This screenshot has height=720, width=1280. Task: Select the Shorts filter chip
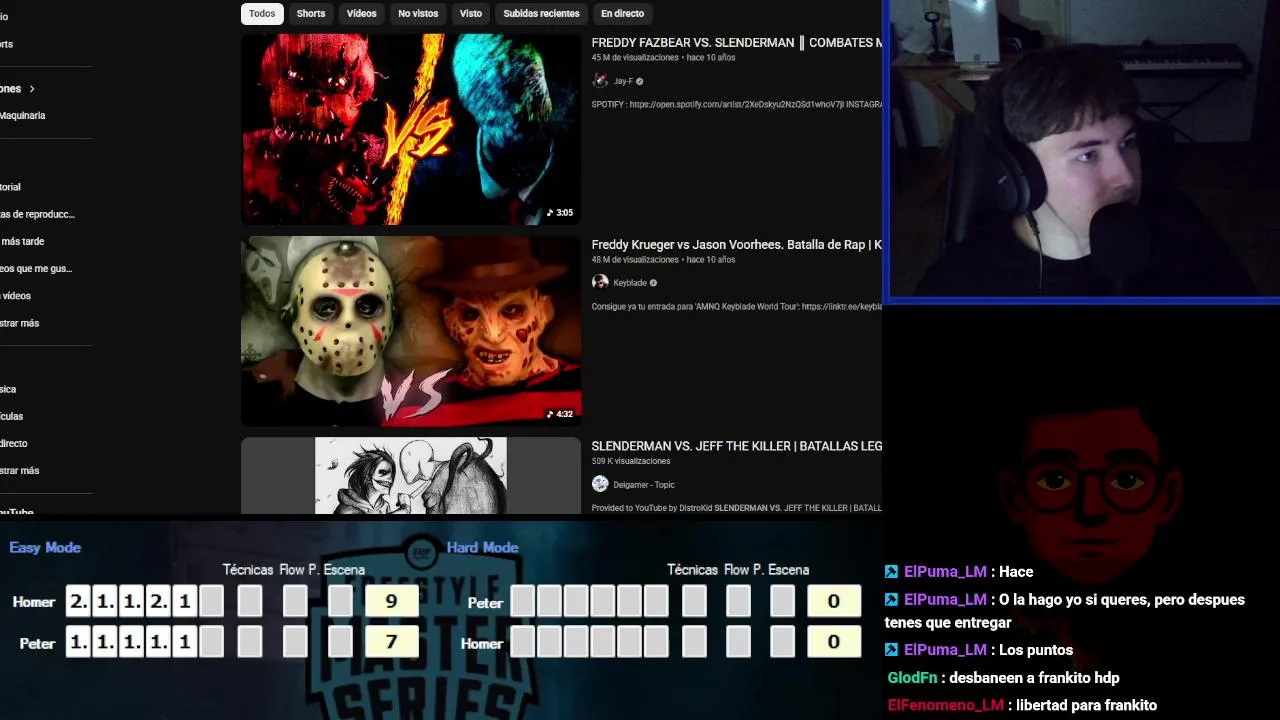pyautogui.click(x=311, y=13)
